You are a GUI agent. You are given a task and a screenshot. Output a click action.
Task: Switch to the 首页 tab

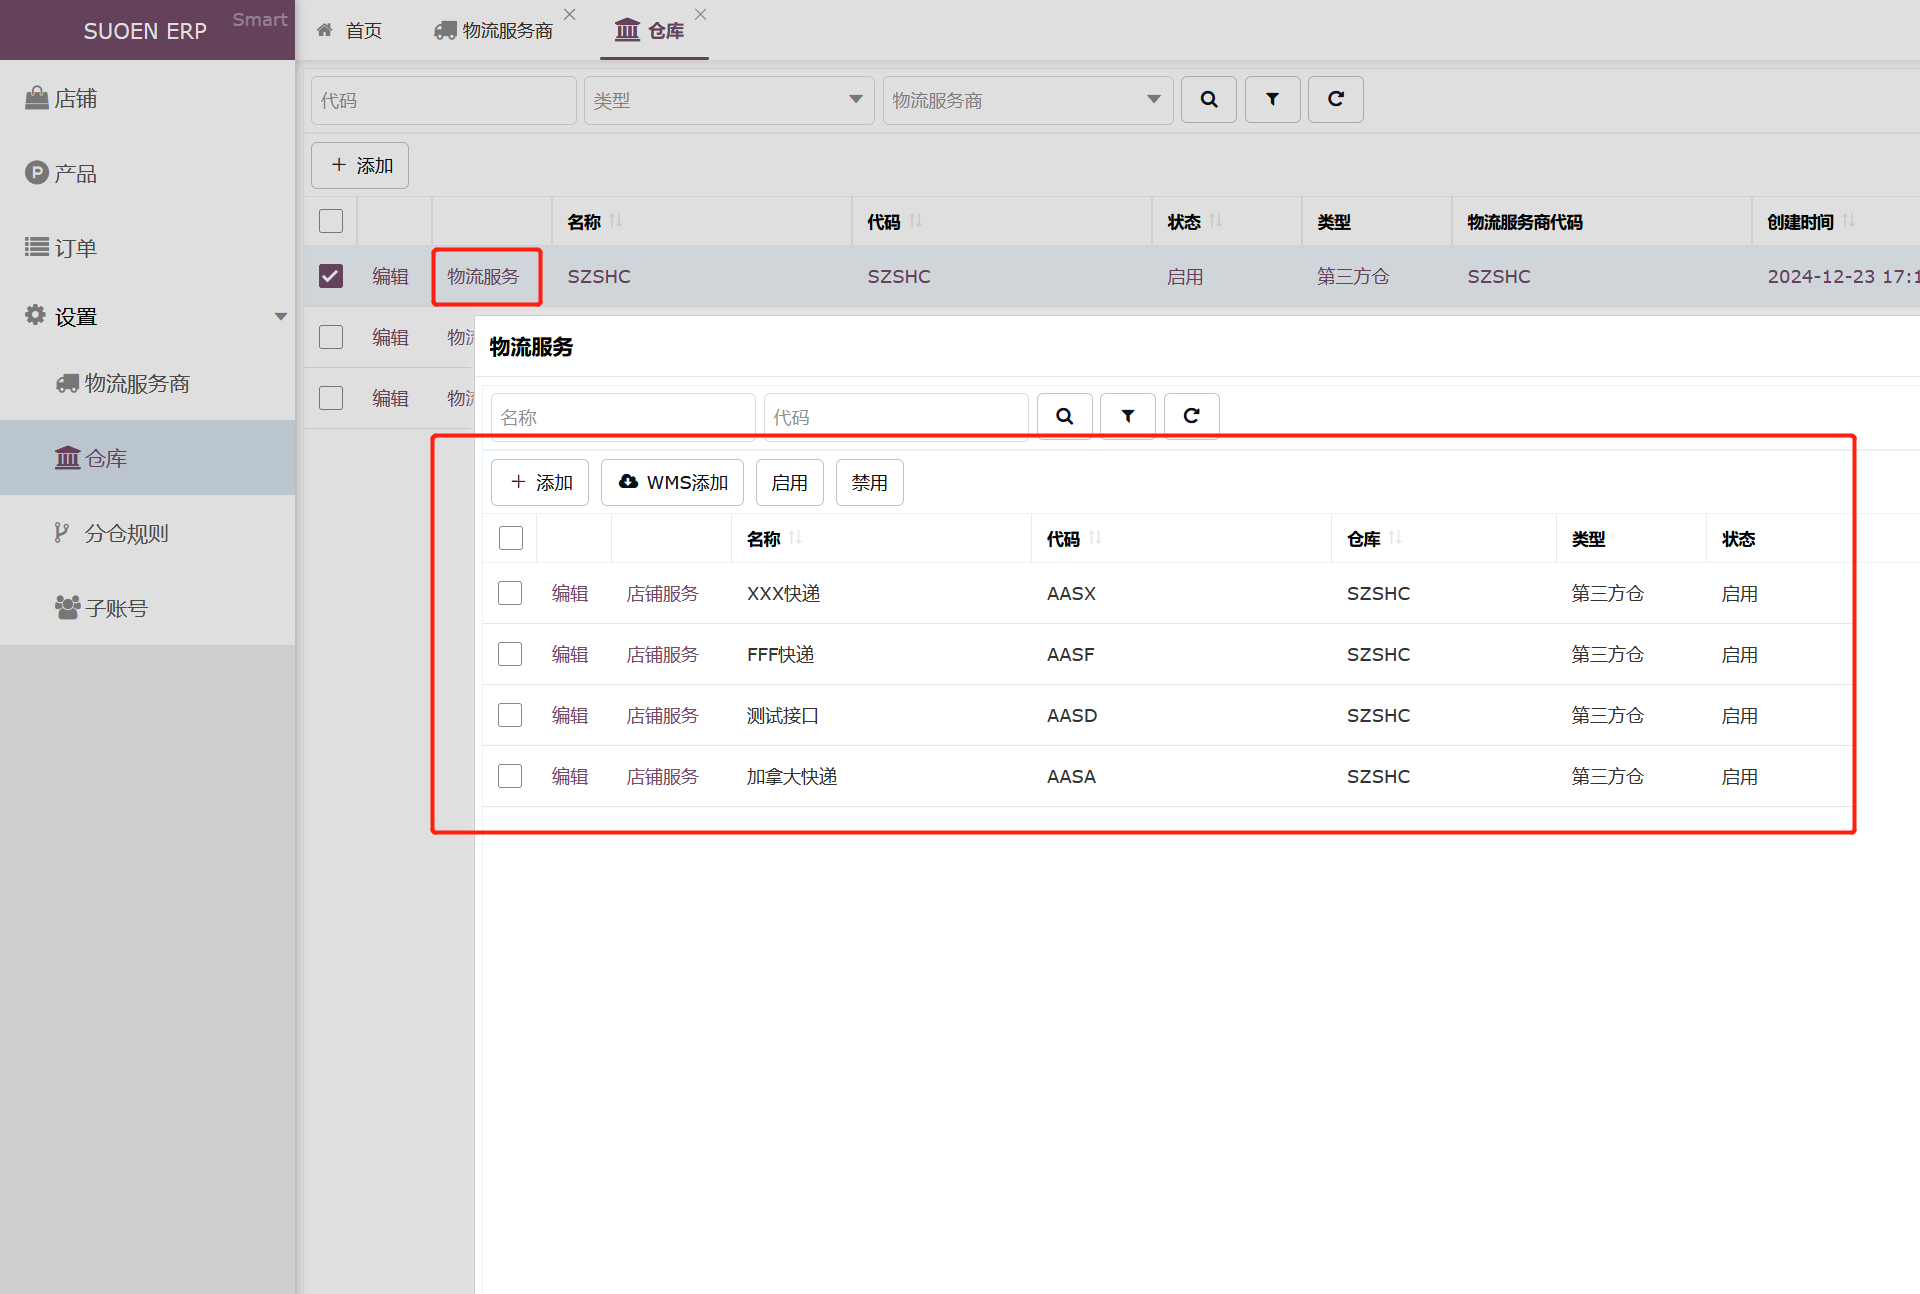point(350,30)
